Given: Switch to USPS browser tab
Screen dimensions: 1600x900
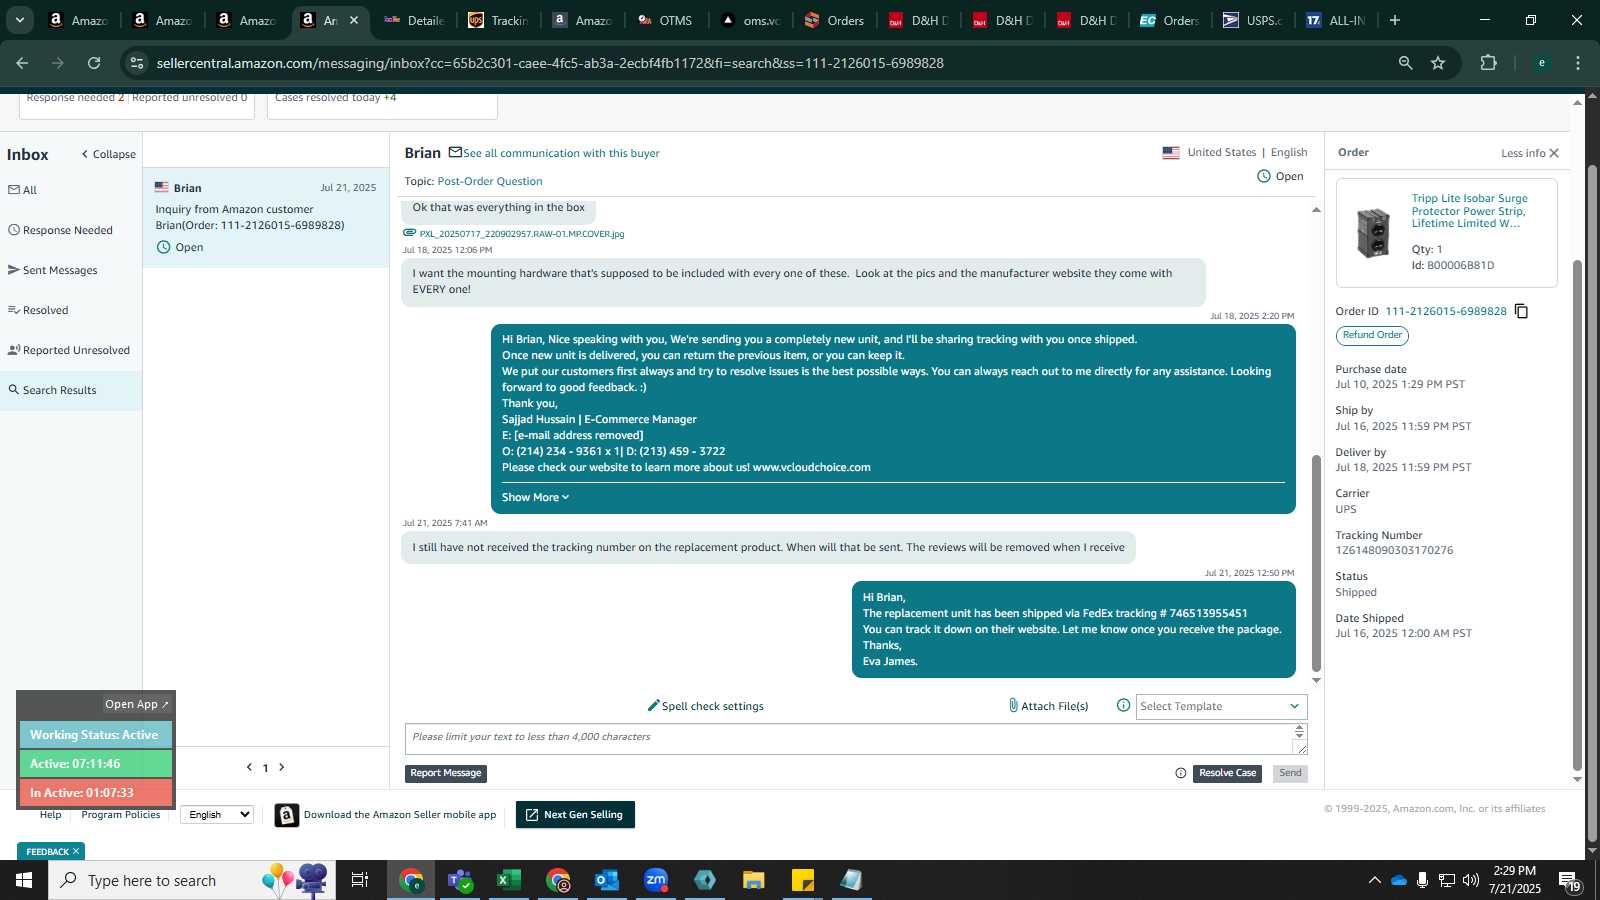Looking at the screenshot, I should tap(1254, 20).
